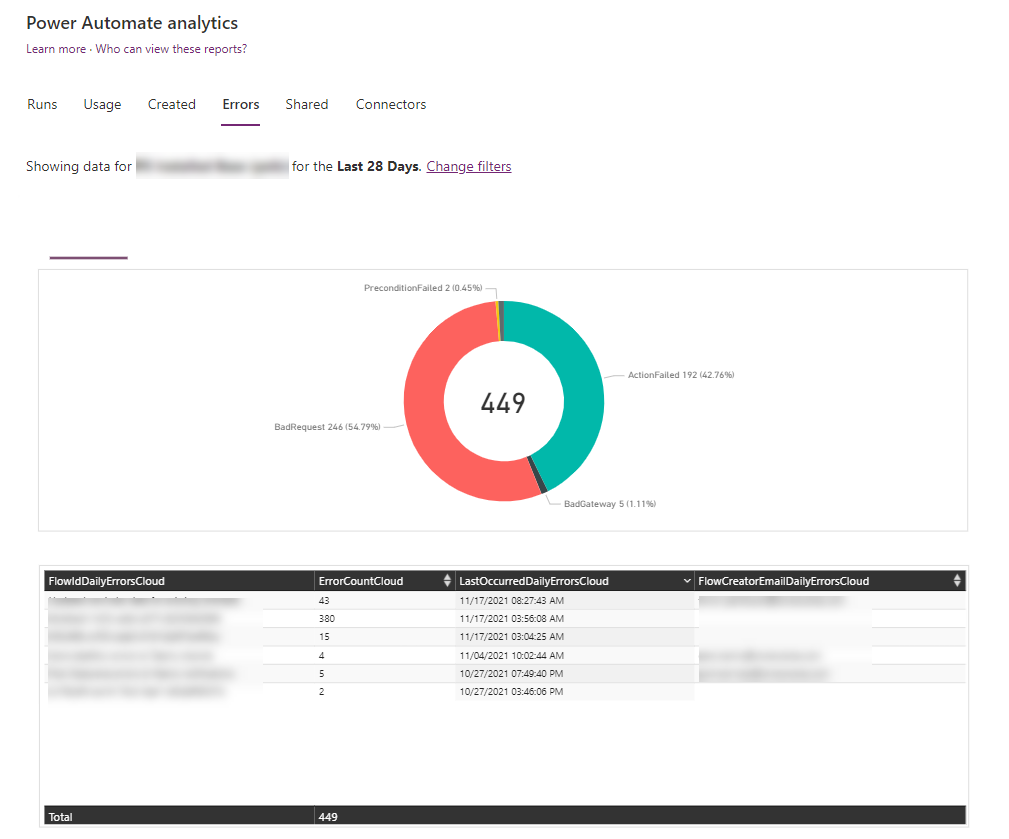Select the Errors tab
The width and height of the screenshot is (1009, 839).
(x=241, y=104)
